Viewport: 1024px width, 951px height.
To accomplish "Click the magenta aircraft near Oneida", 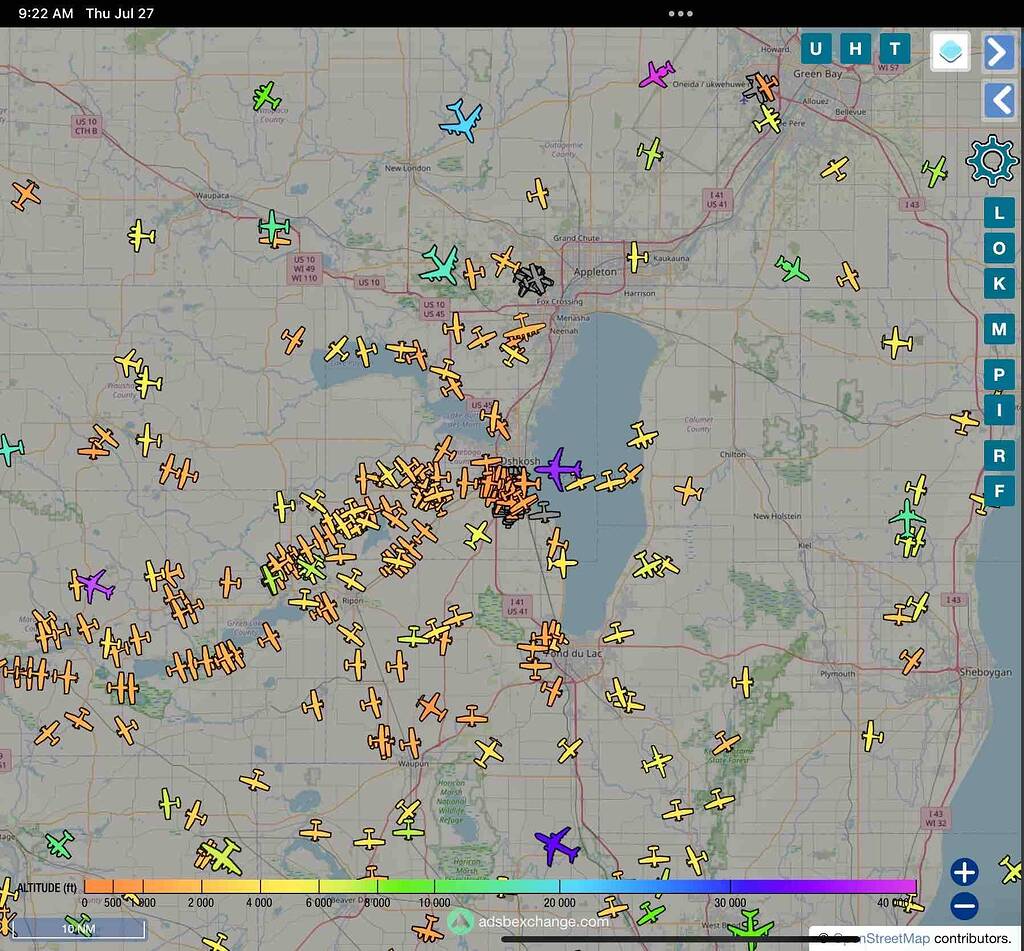I will click(x=657, y=74).
